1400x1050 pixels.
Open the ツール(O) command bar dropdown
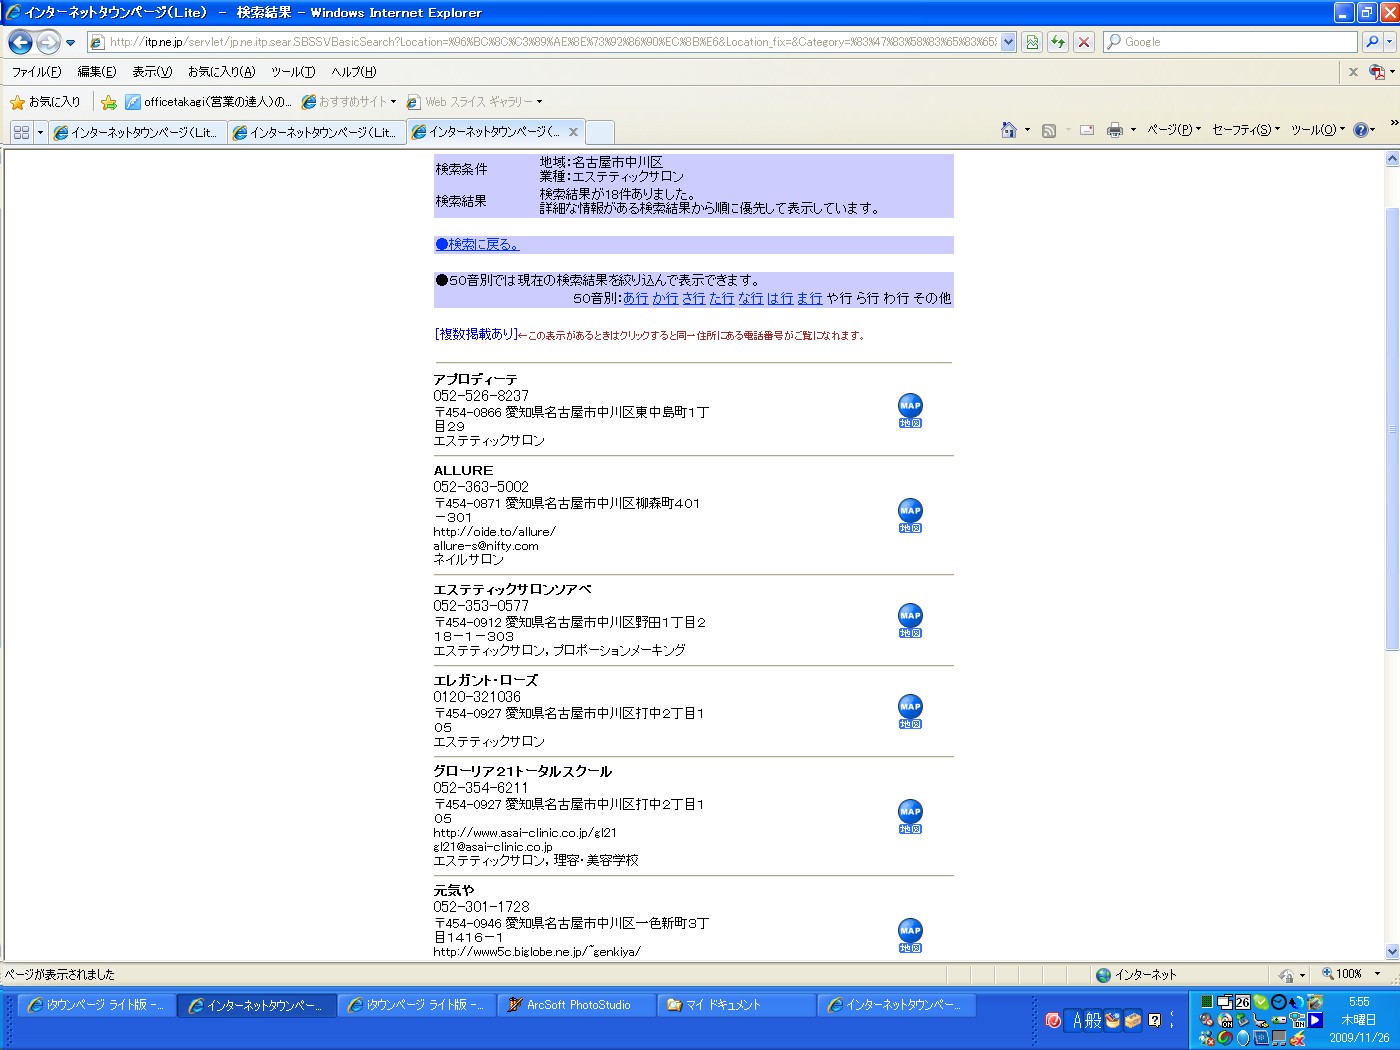point(1318,130)
